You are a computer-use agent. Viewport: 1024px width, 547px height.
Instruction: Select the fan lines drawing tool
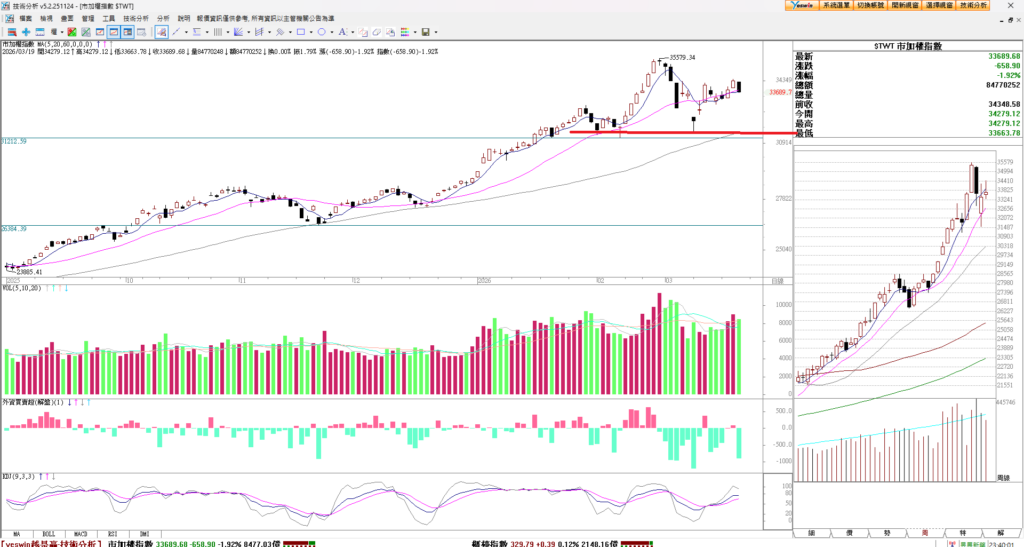point(238,32)
